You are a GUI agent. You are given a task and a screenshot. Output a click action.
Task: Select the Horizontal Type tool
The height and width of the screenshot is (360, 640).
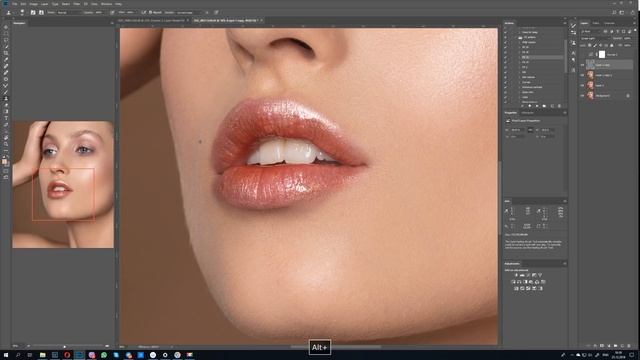click(6, 118)
